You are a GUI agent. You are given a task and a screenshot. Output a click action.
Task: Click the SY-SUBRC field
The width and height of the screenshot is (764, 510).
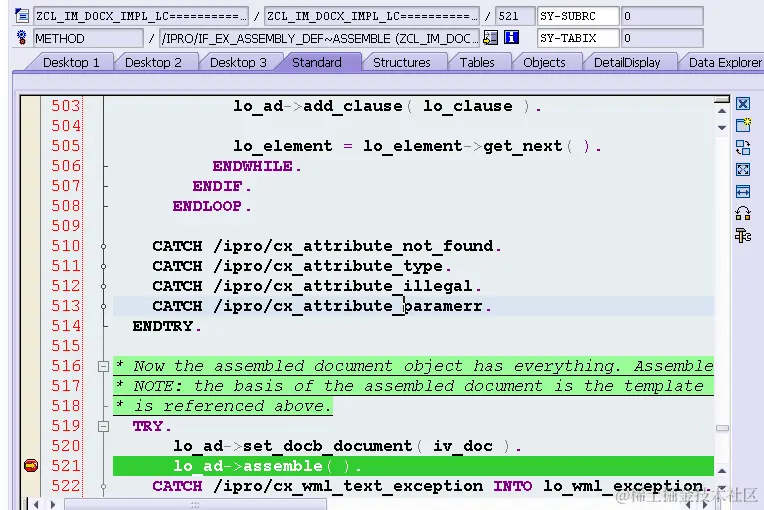point(578,16)
